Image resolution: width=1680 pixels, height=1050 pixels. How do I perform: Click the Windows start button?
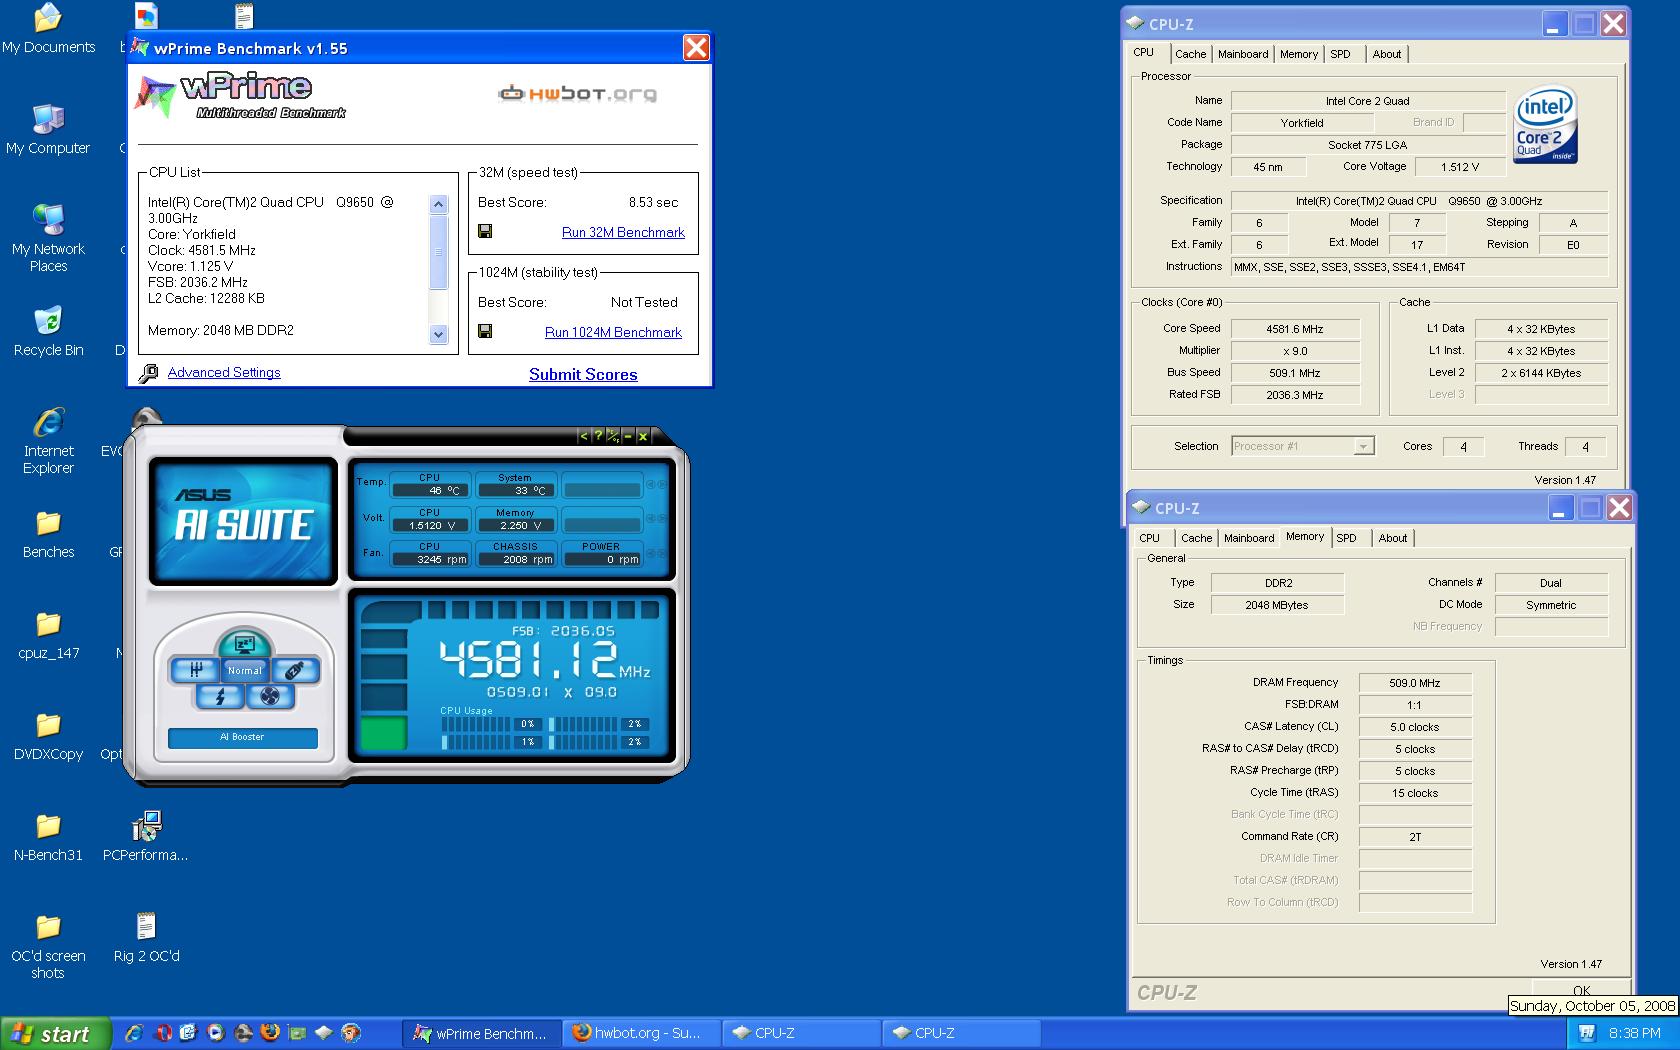pos(54,1033)
